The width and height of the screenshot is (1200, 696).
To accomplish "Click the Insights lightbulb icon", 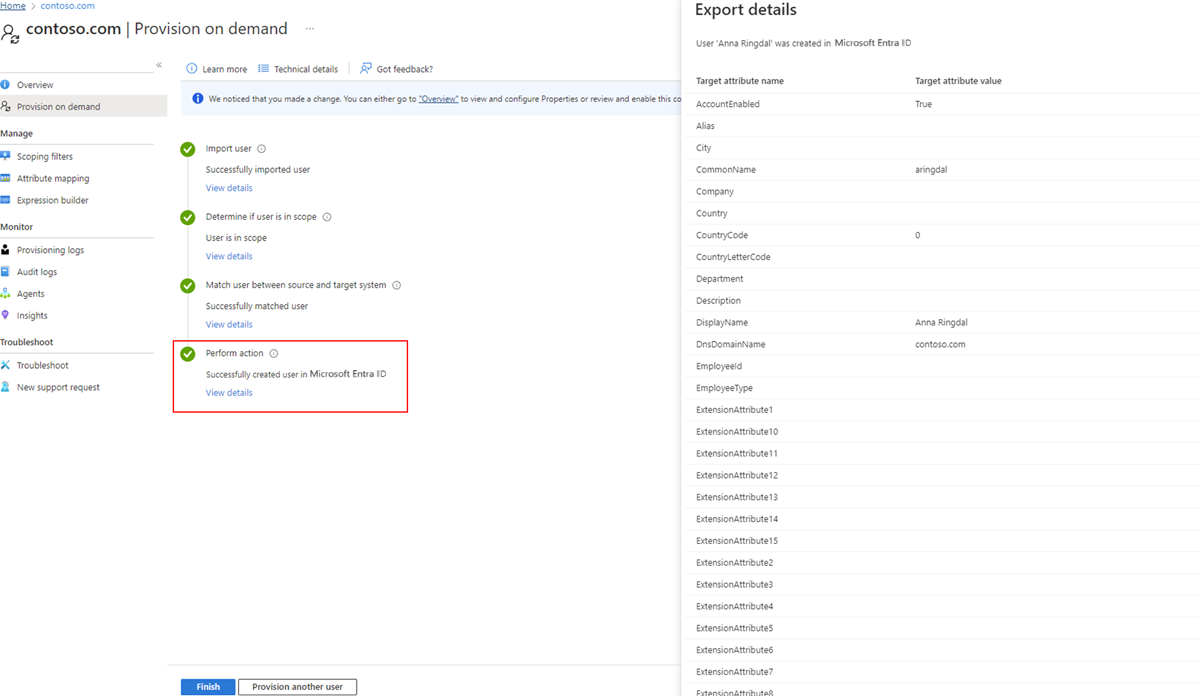I will coord(6,315).
